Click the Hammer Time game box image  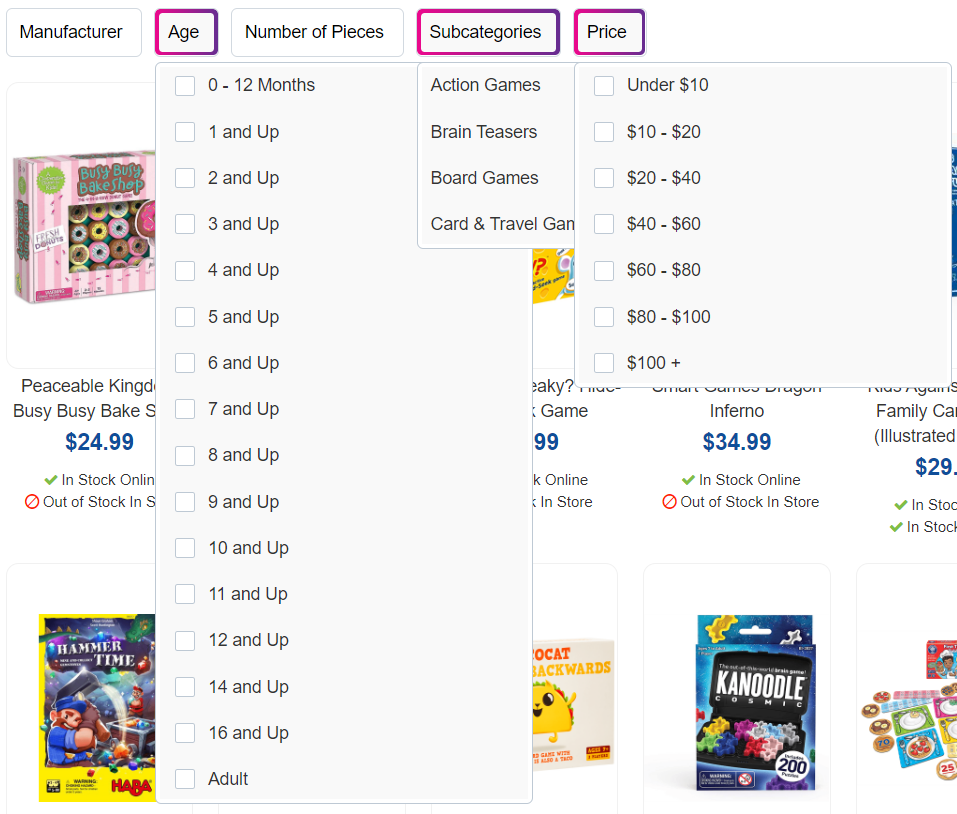click(95, 708)
